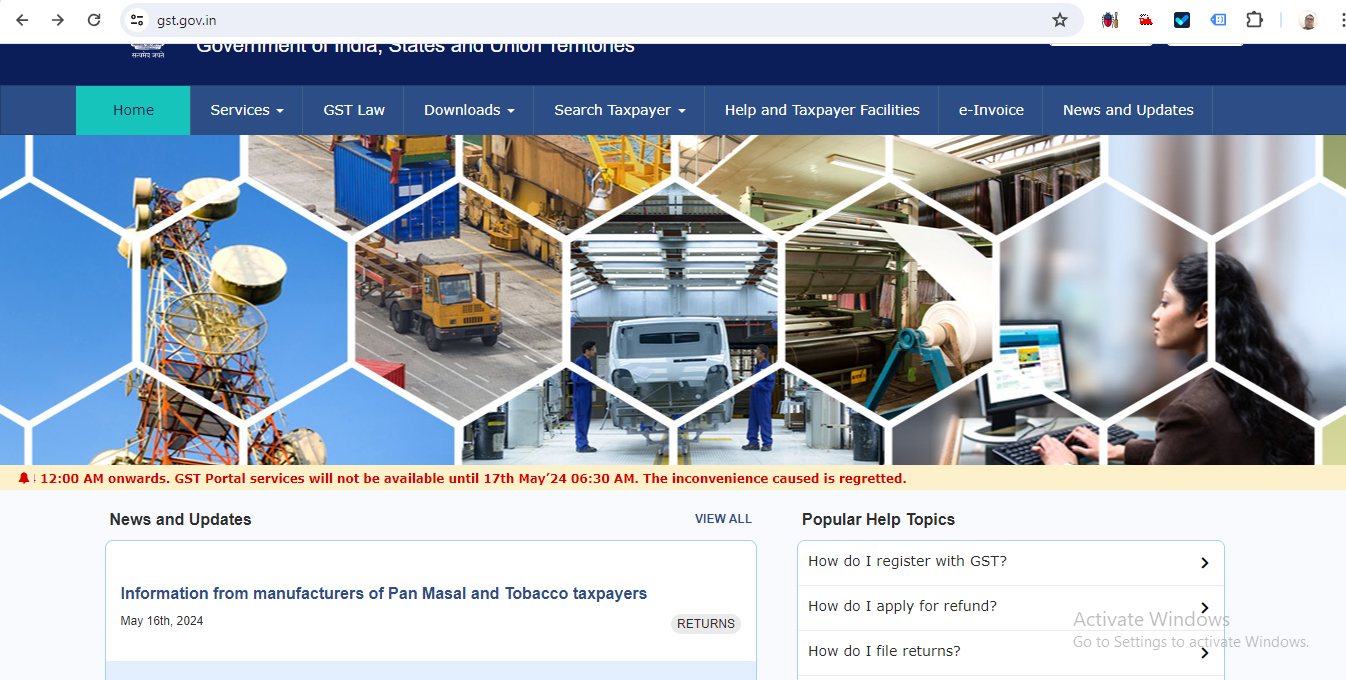Click the browser back arrow

point(22,20)
